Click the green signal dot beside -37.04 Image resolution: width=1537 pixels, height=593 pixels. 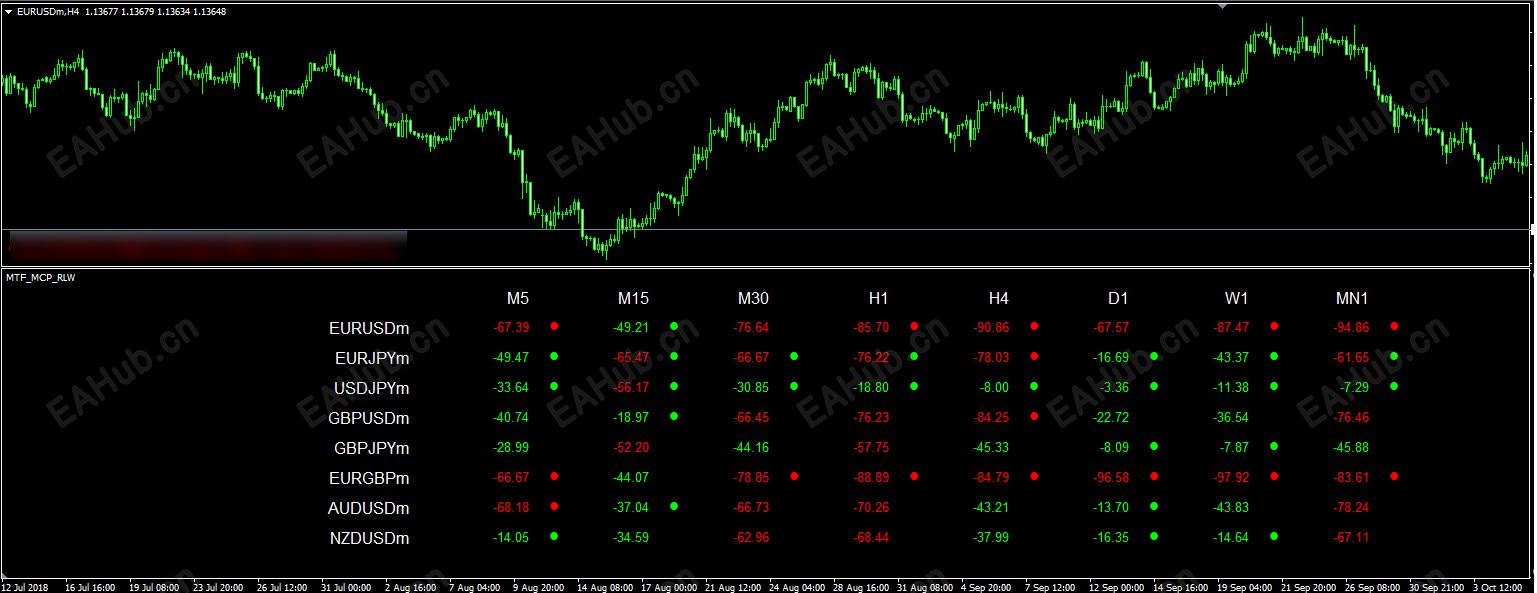point(674,506)
